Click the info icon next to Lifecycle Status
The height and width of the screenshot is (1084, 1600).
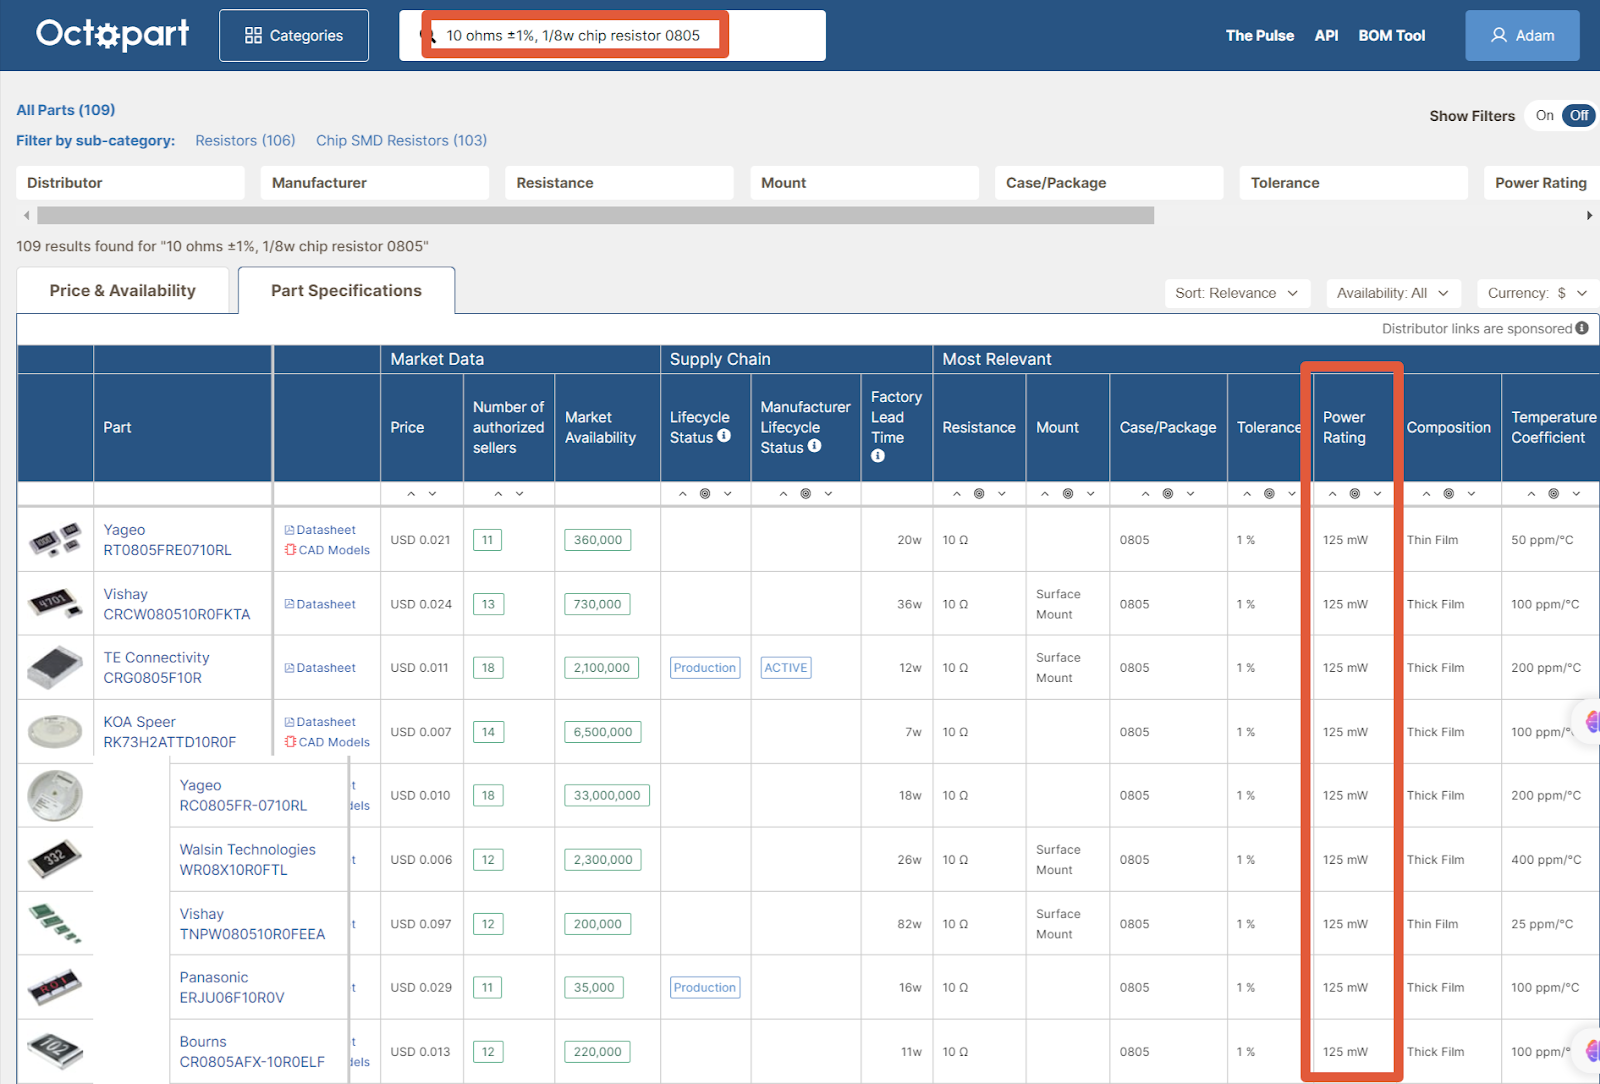(x=724, y=436)
